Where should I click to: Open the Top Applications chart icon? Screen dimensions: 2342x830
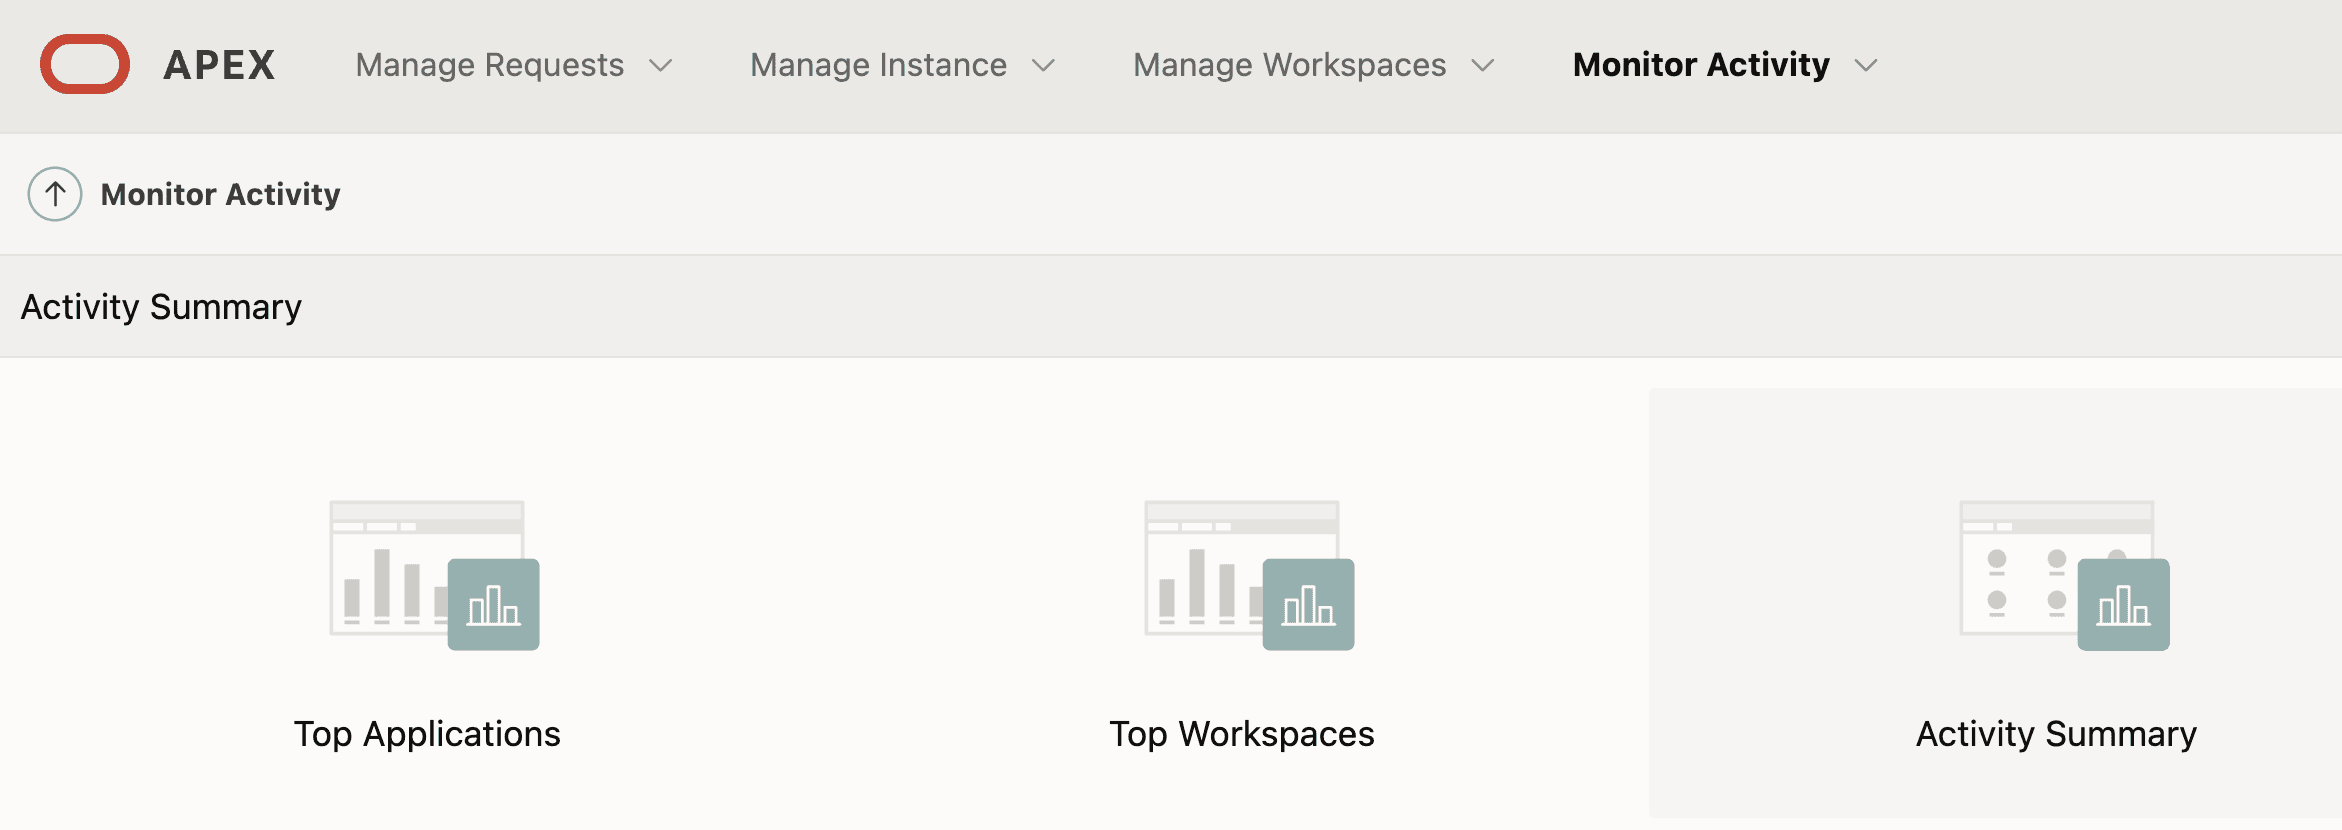pyautogui.click(x=435, y=575)
